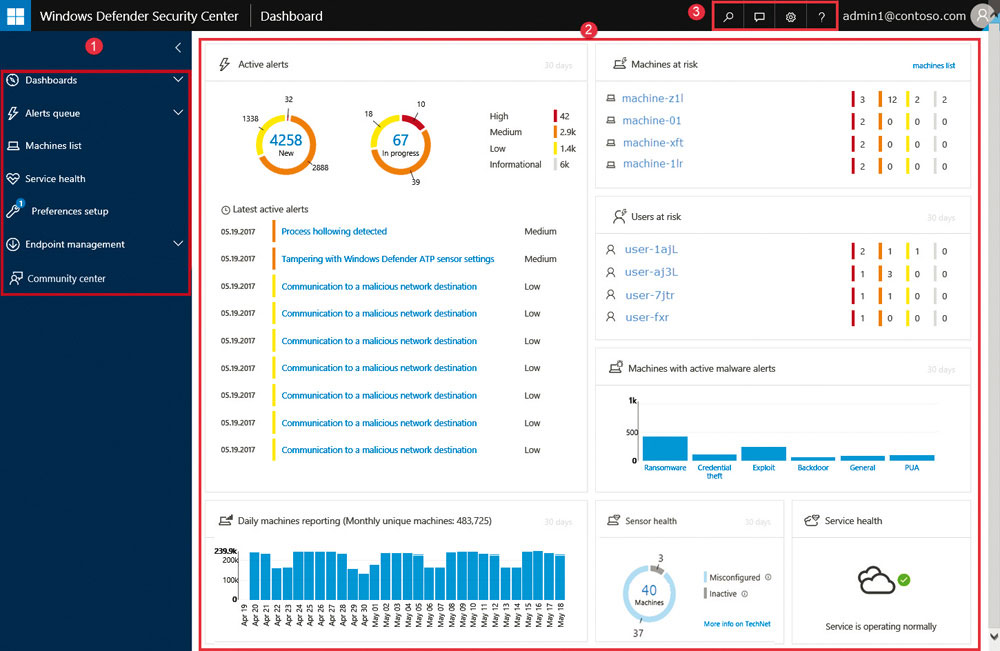Click the Alerts queue lightning icon
1000x651 pixels.
[x=13, y=113]
